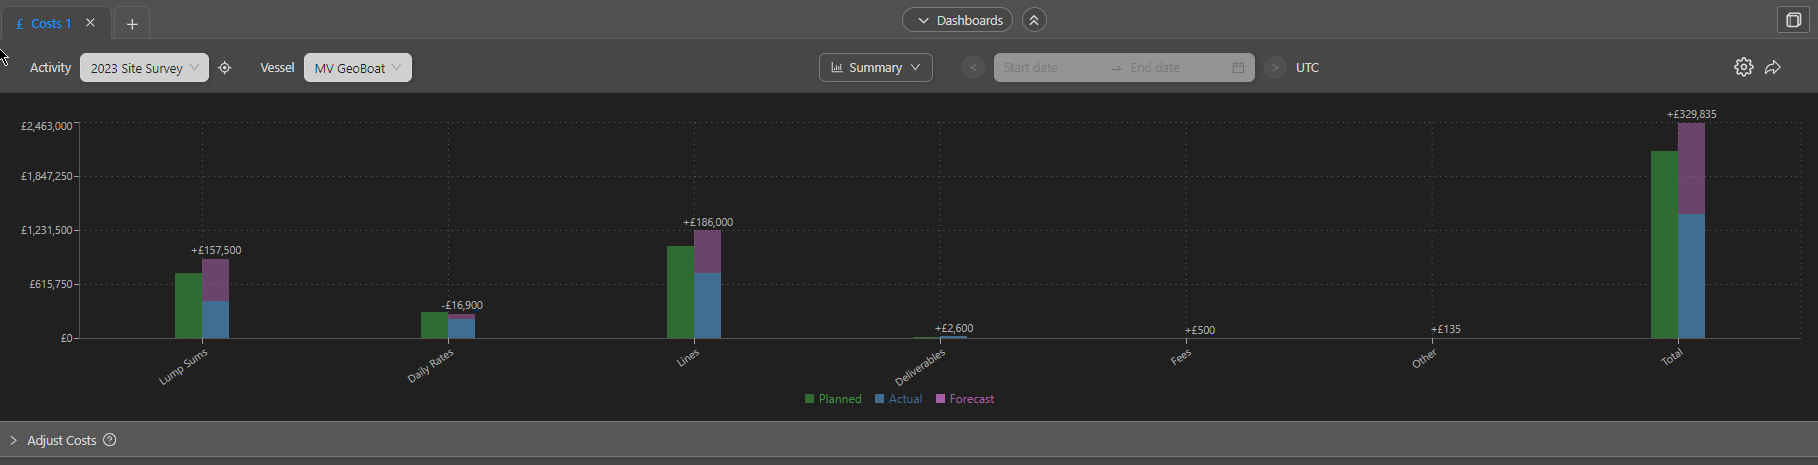
Task: Add a new tab with plus icon
Action: (132, 24)
